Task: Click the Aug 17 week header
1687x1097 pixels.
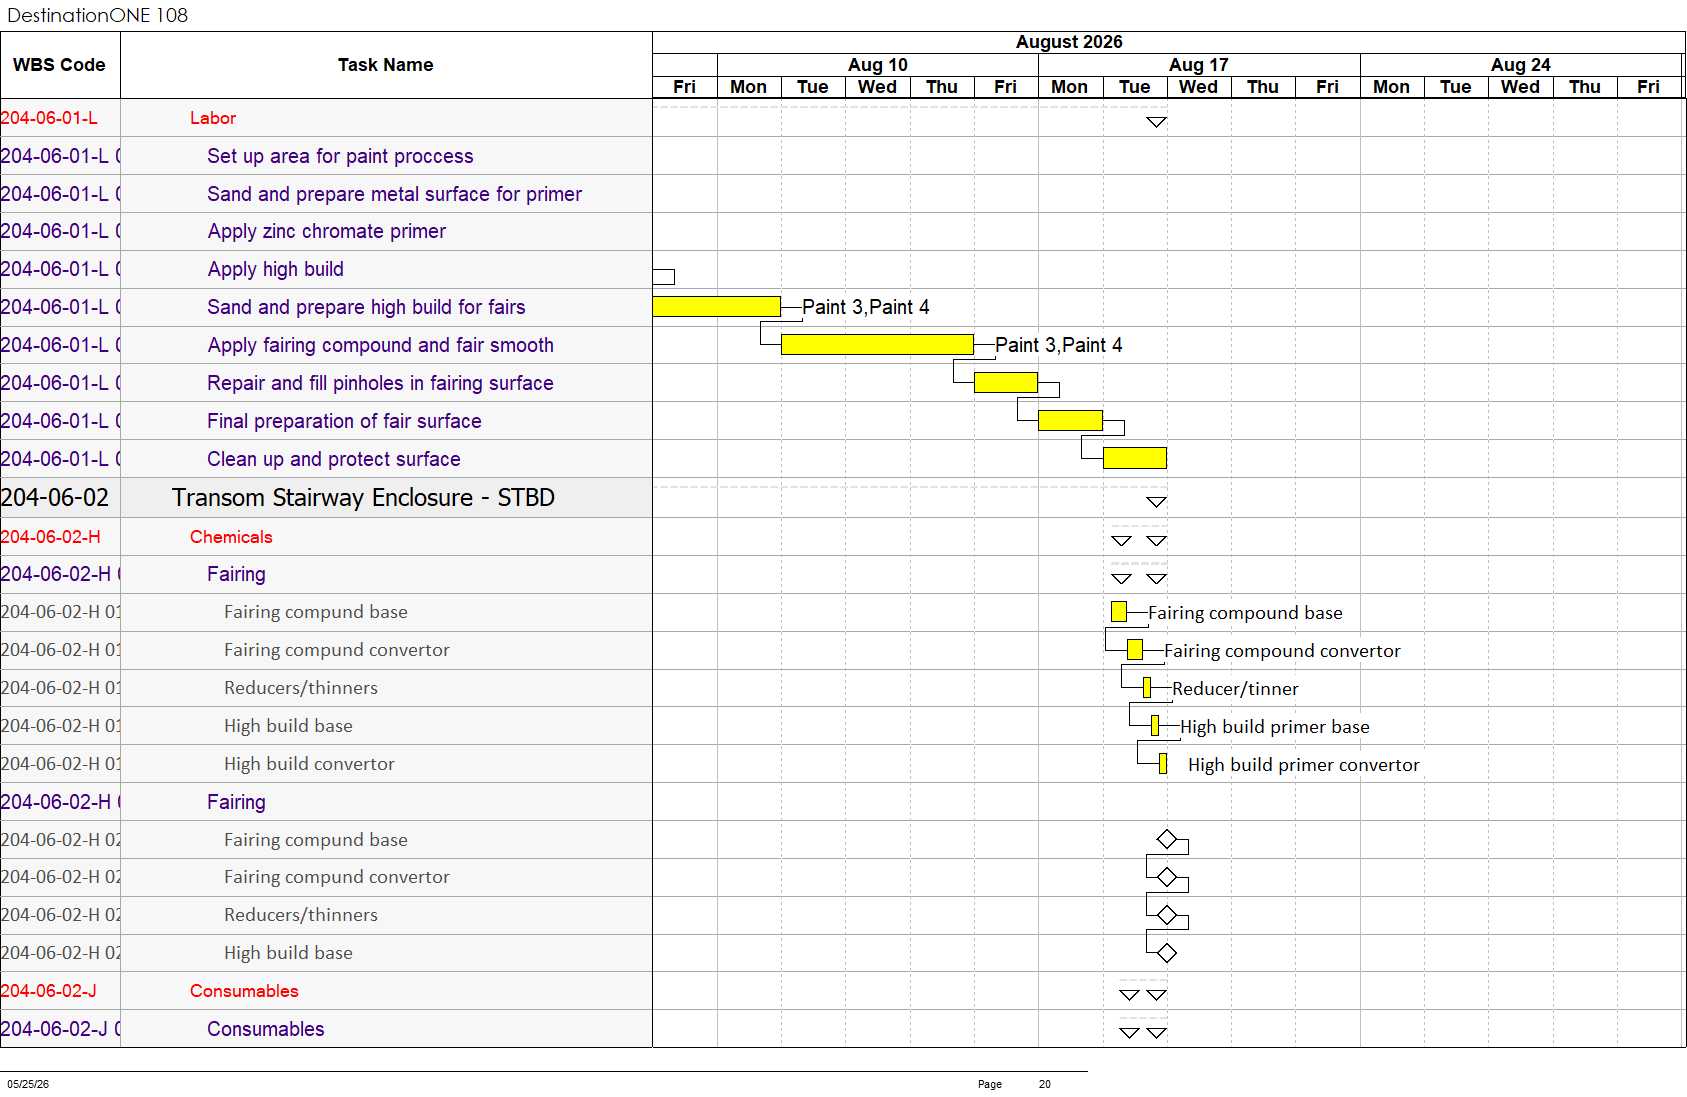Action: point(1199,65)
